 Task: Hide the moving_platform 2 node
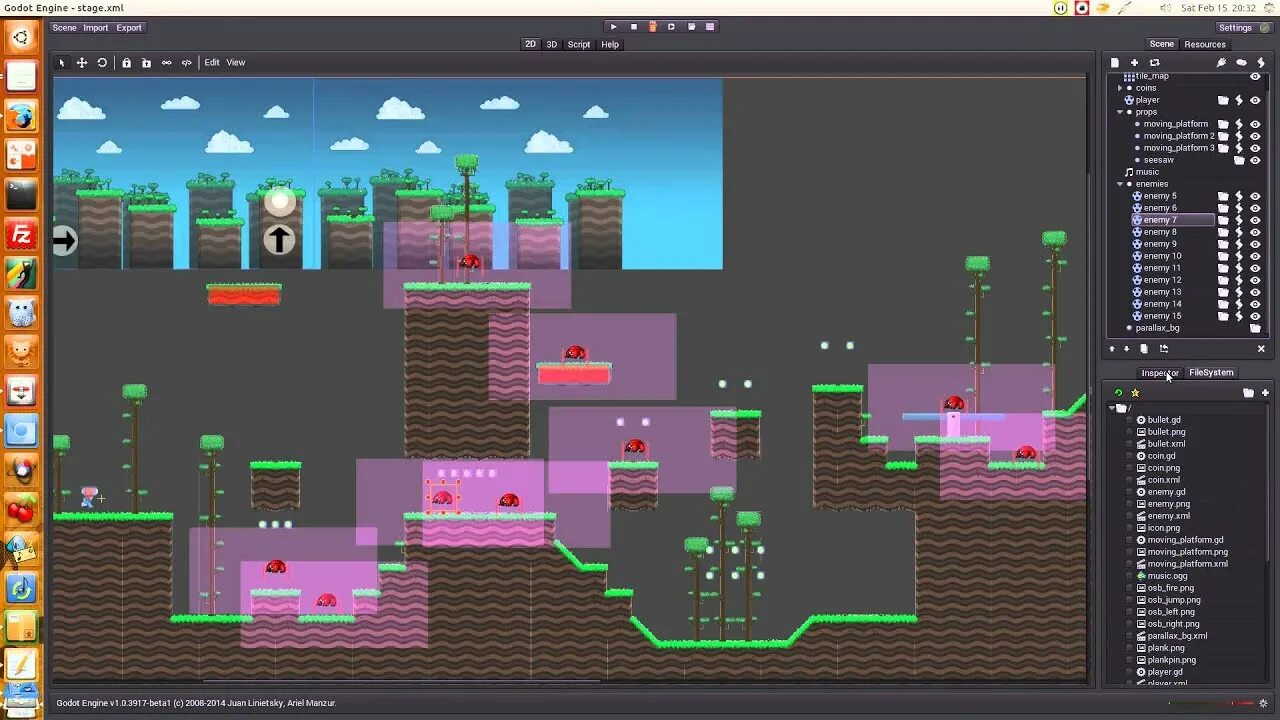[1255, 135]
